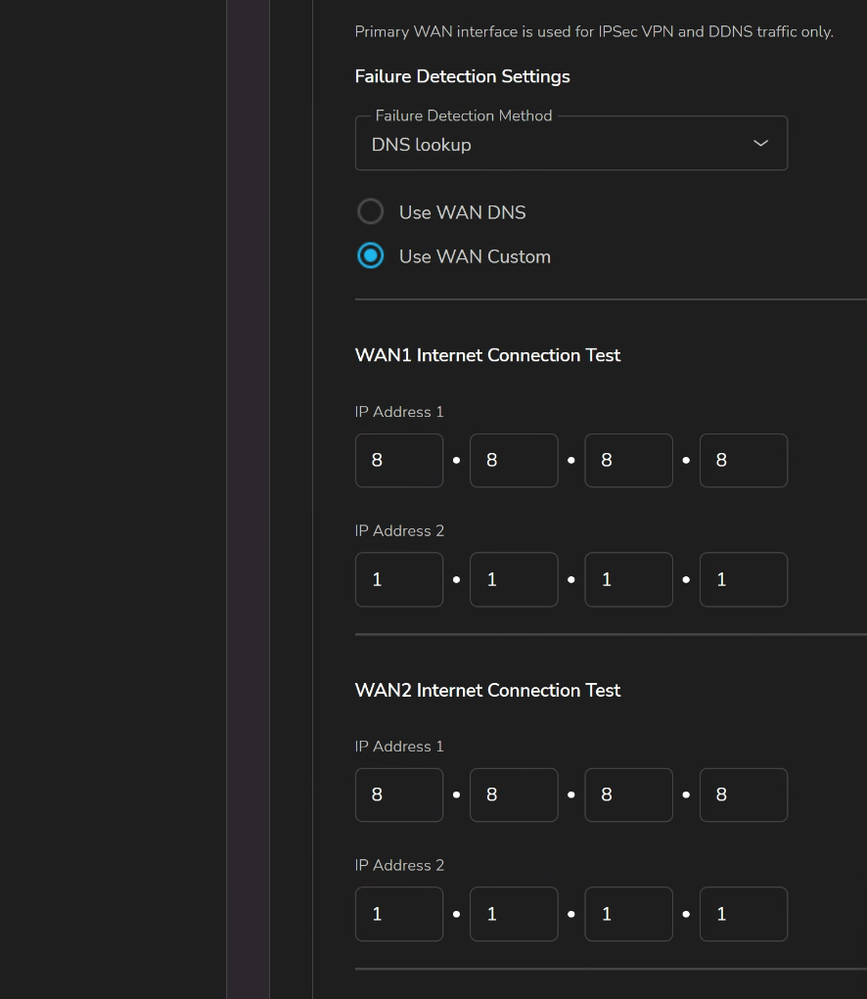Click second octet of WAN2 IP Address 2
867x999 pixels.
514,914
